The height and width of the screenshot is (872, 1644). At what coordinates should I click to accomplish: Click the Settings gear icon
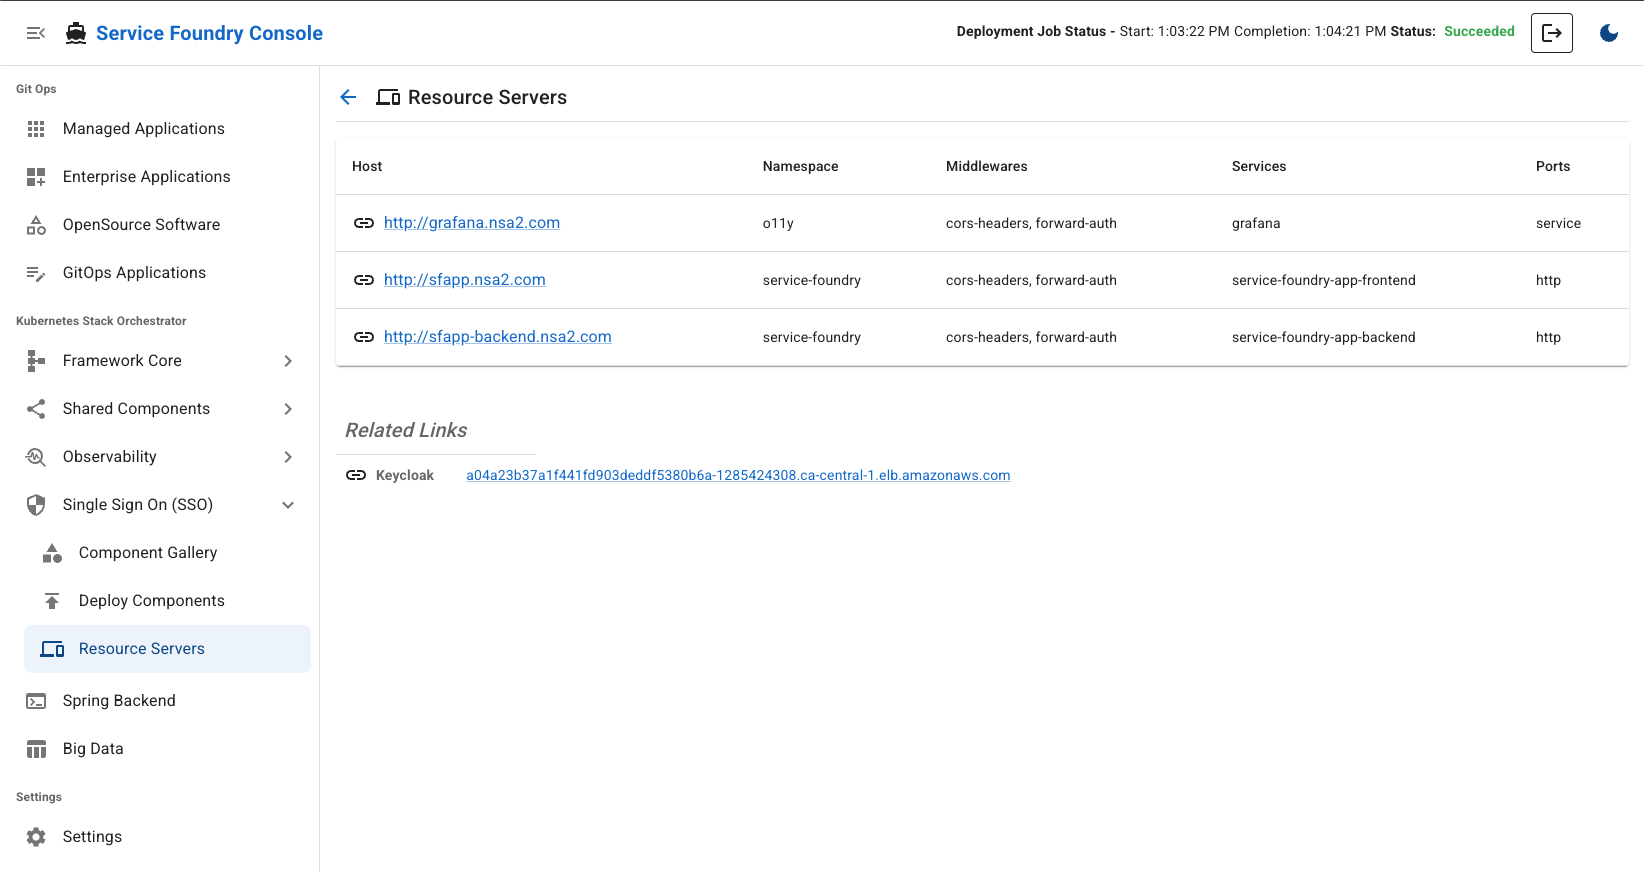click(x=36, y=837)
